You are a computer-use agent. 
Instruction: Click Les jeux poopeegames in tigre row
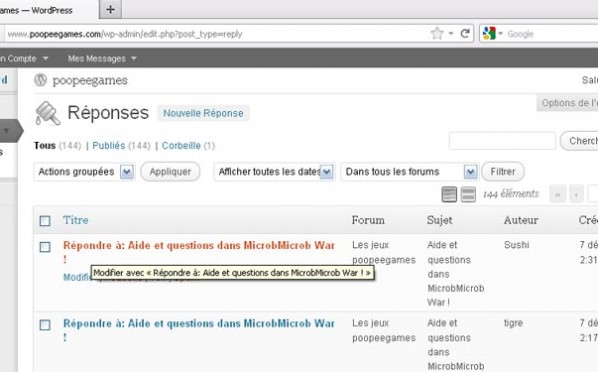384,330
